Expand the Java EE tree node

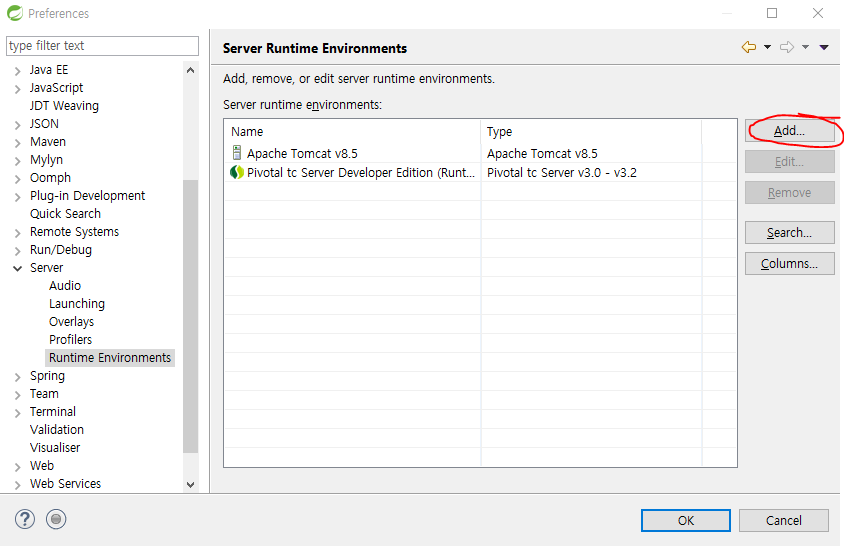pyautogui.click(x=18, y=71)
